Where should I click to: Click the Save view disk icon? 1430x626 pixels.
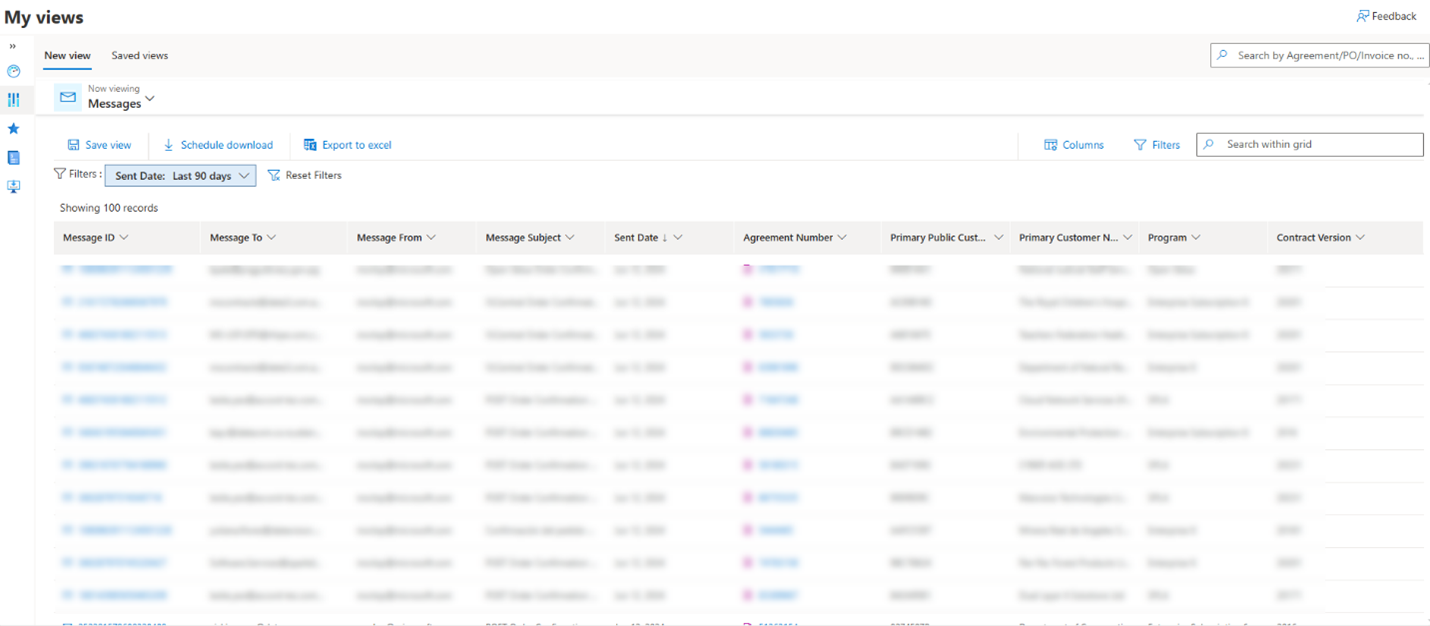click(x=73, y=145)
